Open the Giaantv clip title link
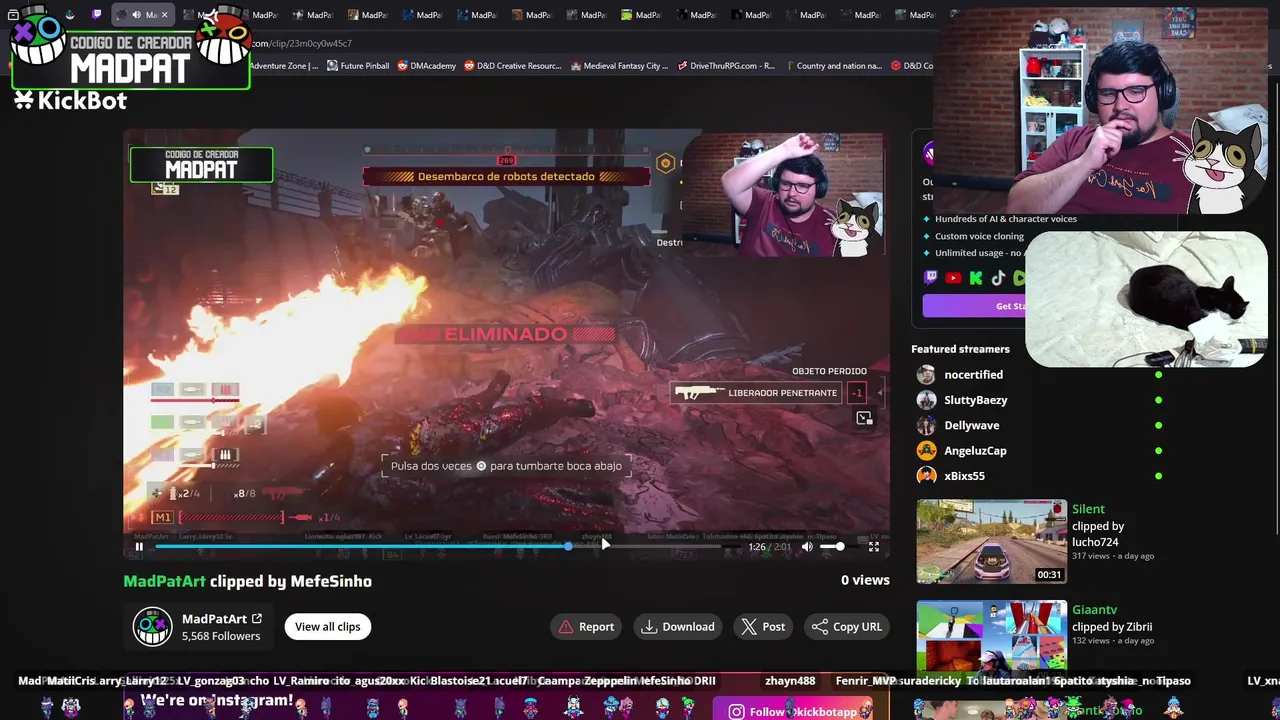The width and height of the screenshot is (1280, 720). (1094, 610)
